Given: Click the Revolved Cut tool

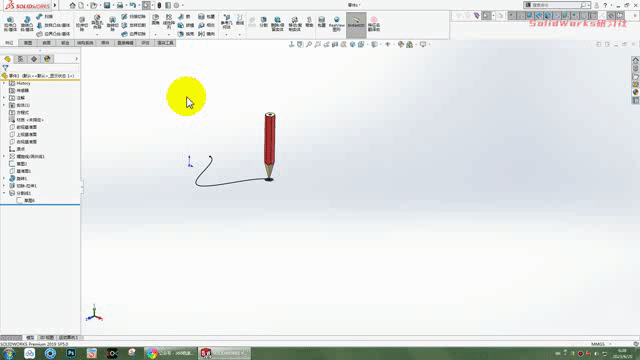Looking at the screenshot, I should click(x=112, y=24).
